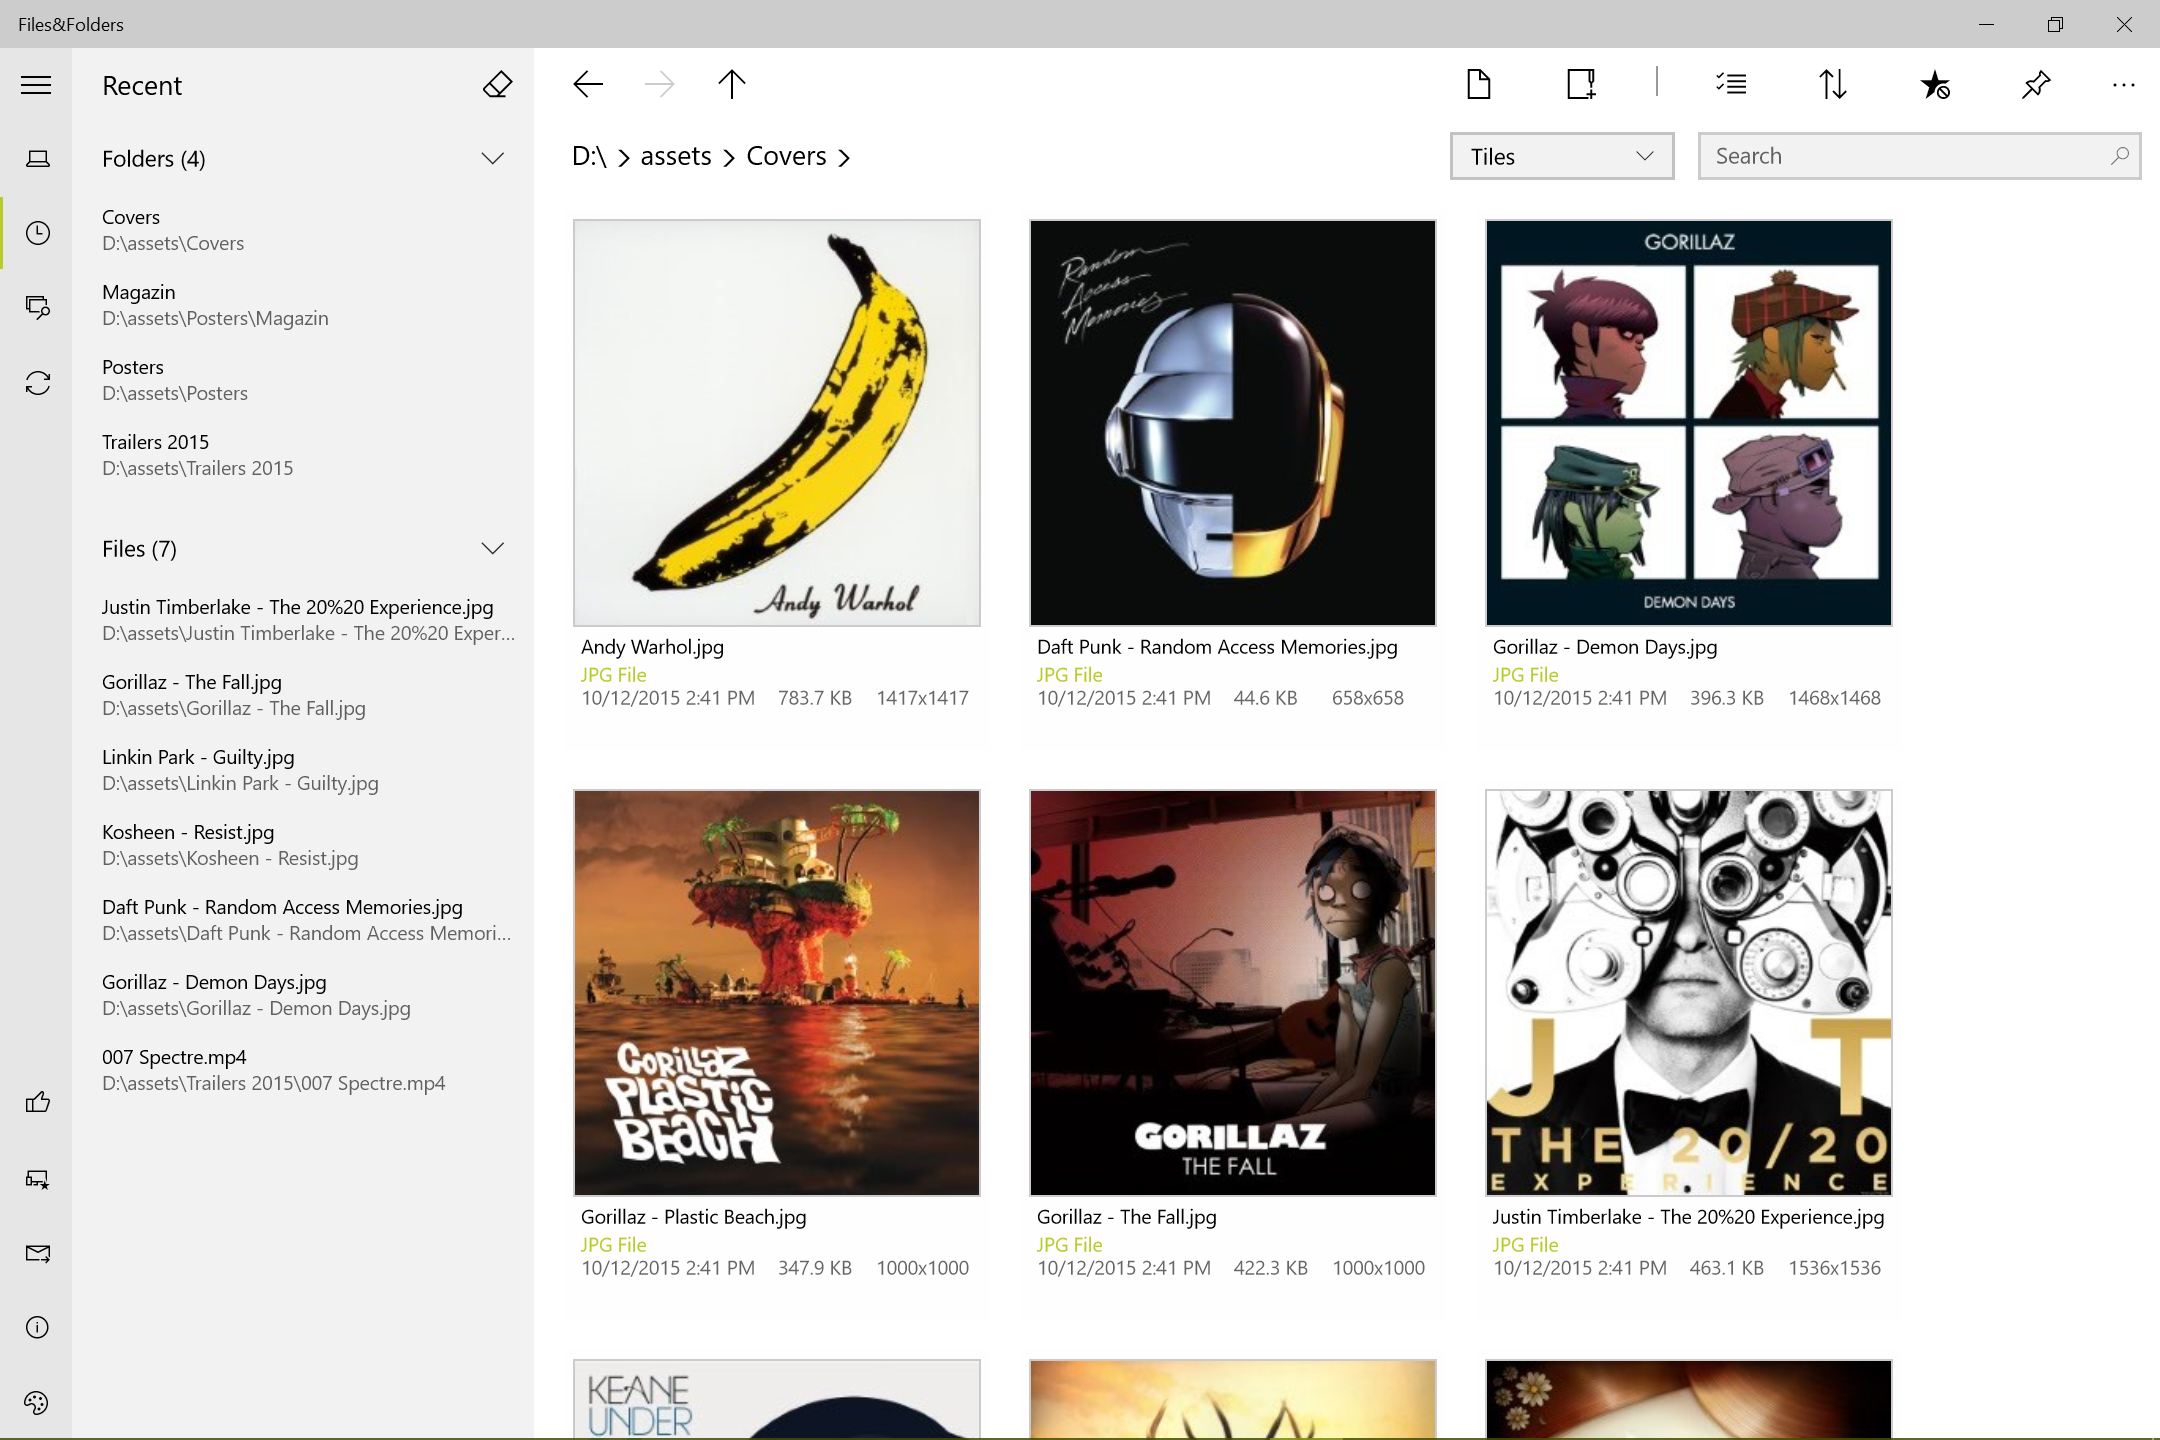Open recent folder Trailers 2015
The height and width of the screenshot is (1440, 2160).
[303, 455]
